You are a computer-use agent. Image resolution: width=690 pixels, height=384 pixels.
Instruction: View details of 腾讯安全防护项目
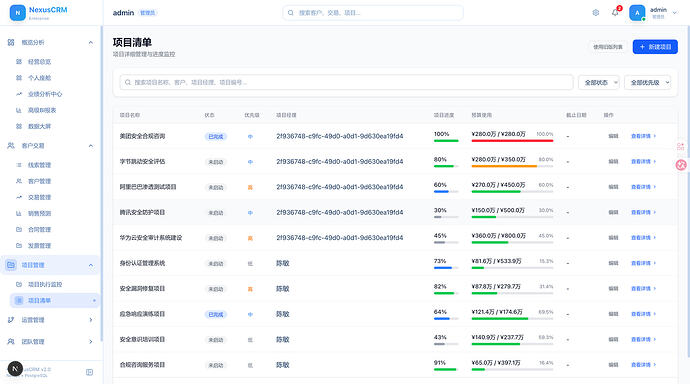pyautogui.click(x=643, y=212)
